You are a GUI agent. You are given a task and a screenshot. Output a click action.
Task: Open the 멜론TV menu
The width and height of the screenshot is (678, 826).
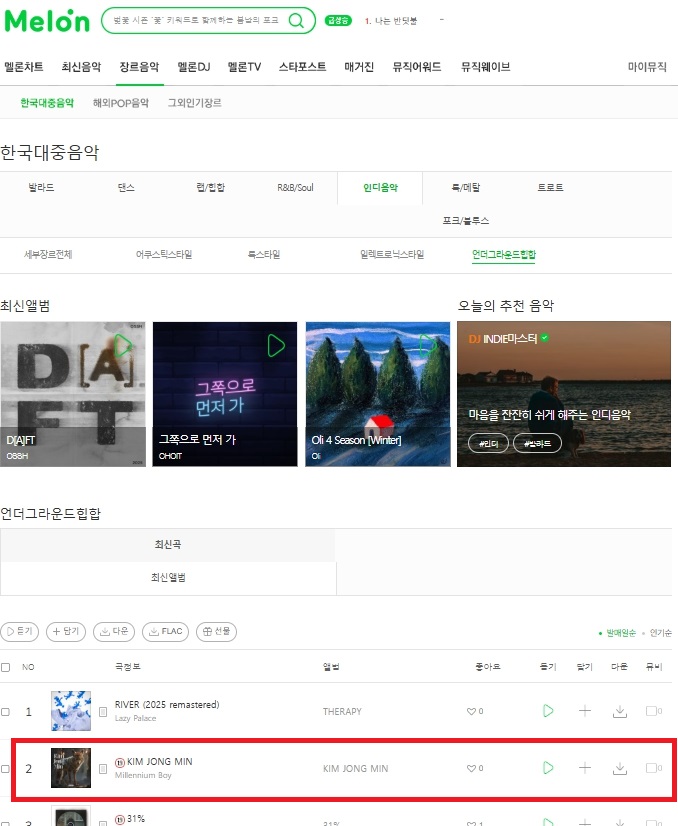coord(244,67)
